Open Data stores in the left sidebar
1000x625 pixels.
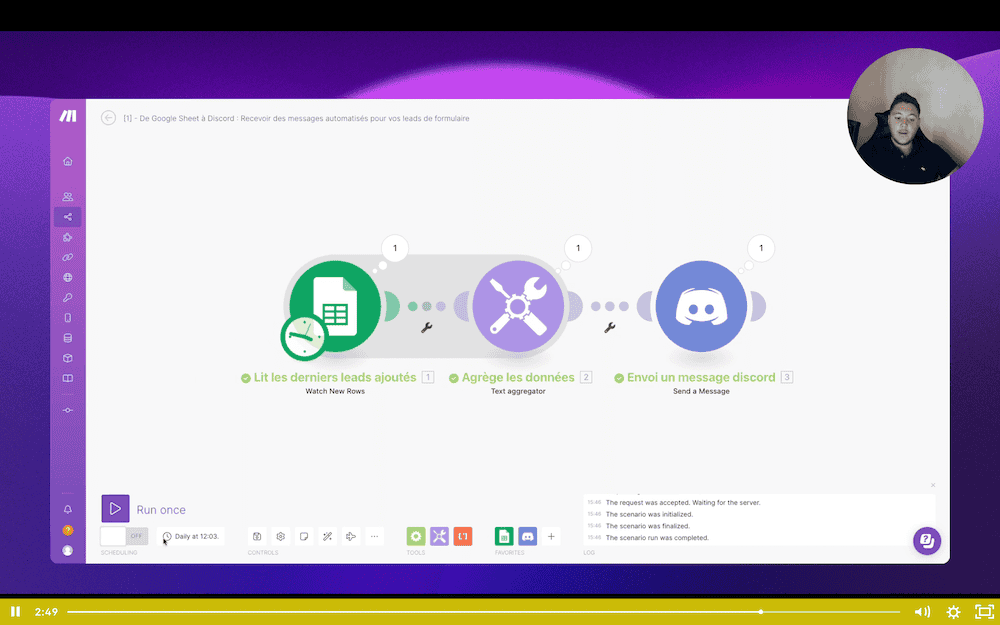[68, 338]
